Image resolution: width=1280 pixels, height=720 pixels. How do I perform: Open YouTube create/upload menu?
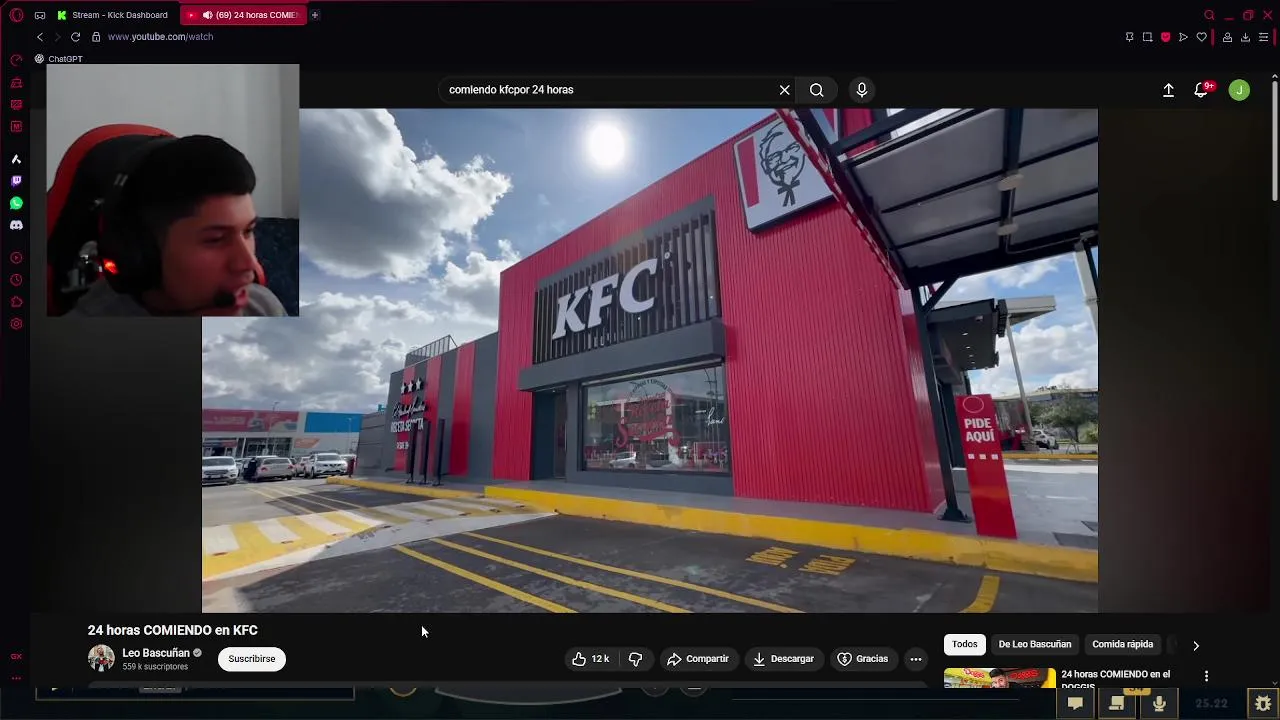(1168, 90)
